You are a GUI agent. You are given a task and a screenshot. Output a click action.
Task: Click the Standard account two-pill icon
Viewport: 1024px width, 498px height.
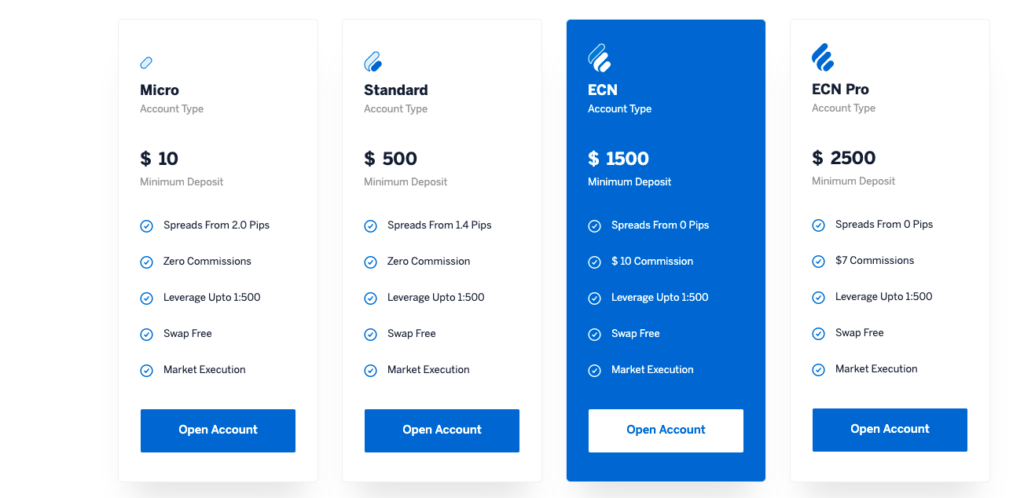[x=373, y=61]
